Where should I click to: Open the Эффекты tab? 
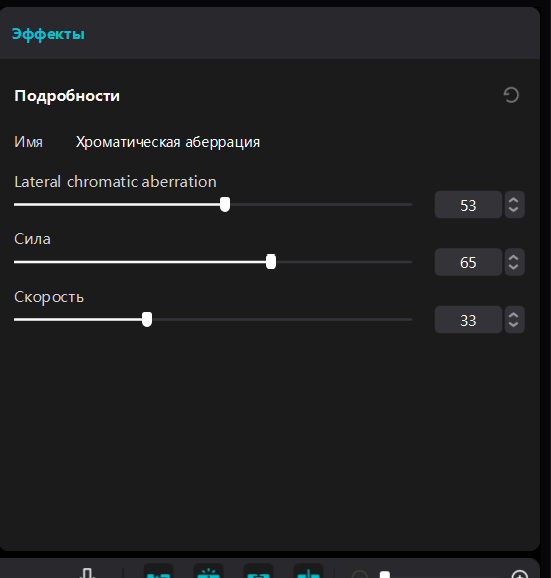pos(48,34)
